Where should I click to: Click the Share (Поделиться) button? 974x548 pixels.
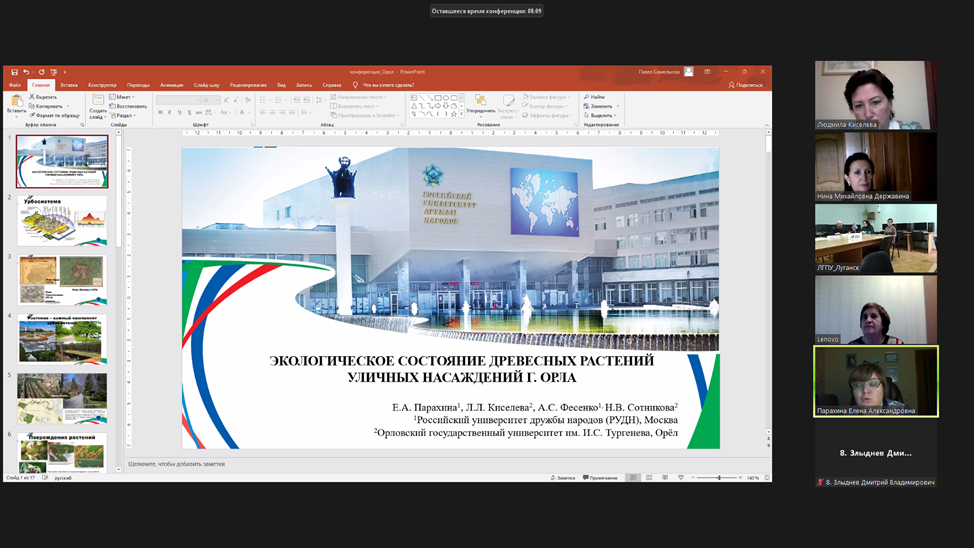(746, 85)
